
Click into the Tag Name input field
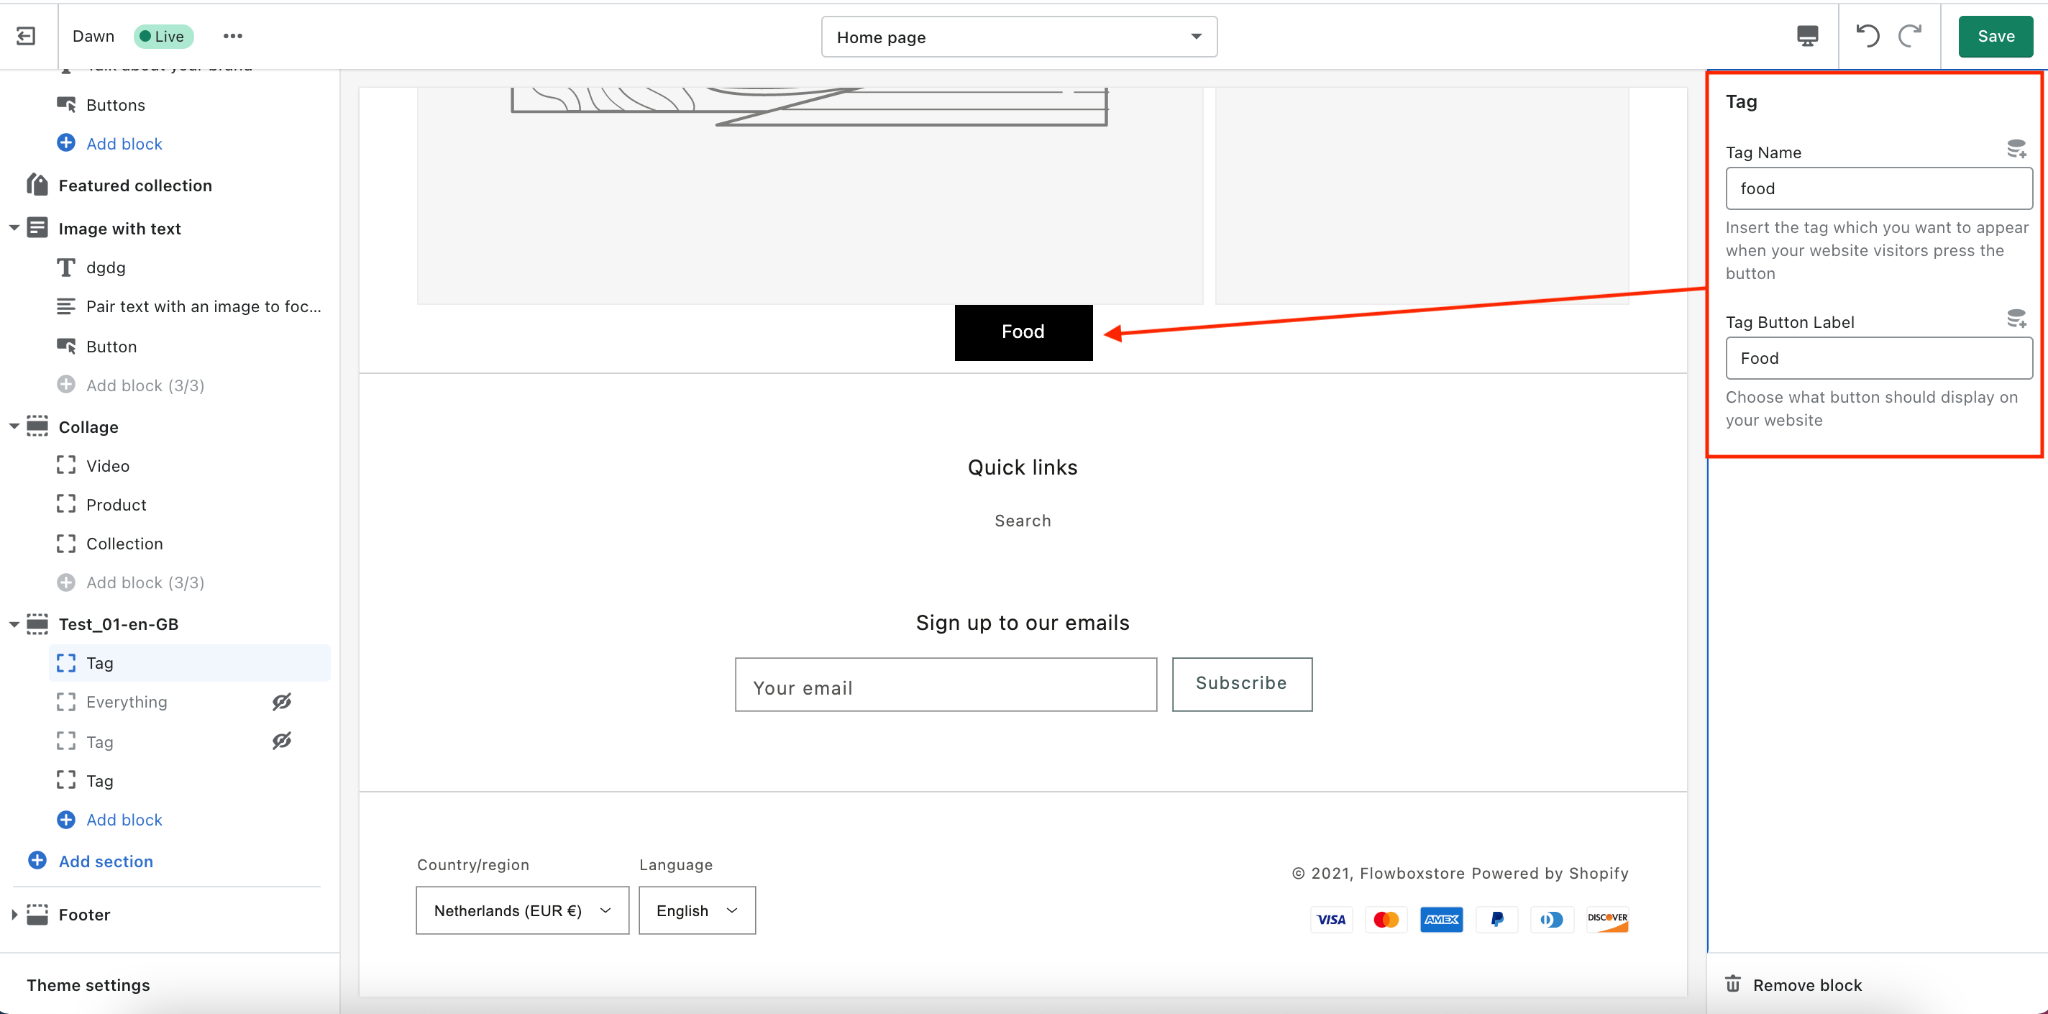(1878, 188)
